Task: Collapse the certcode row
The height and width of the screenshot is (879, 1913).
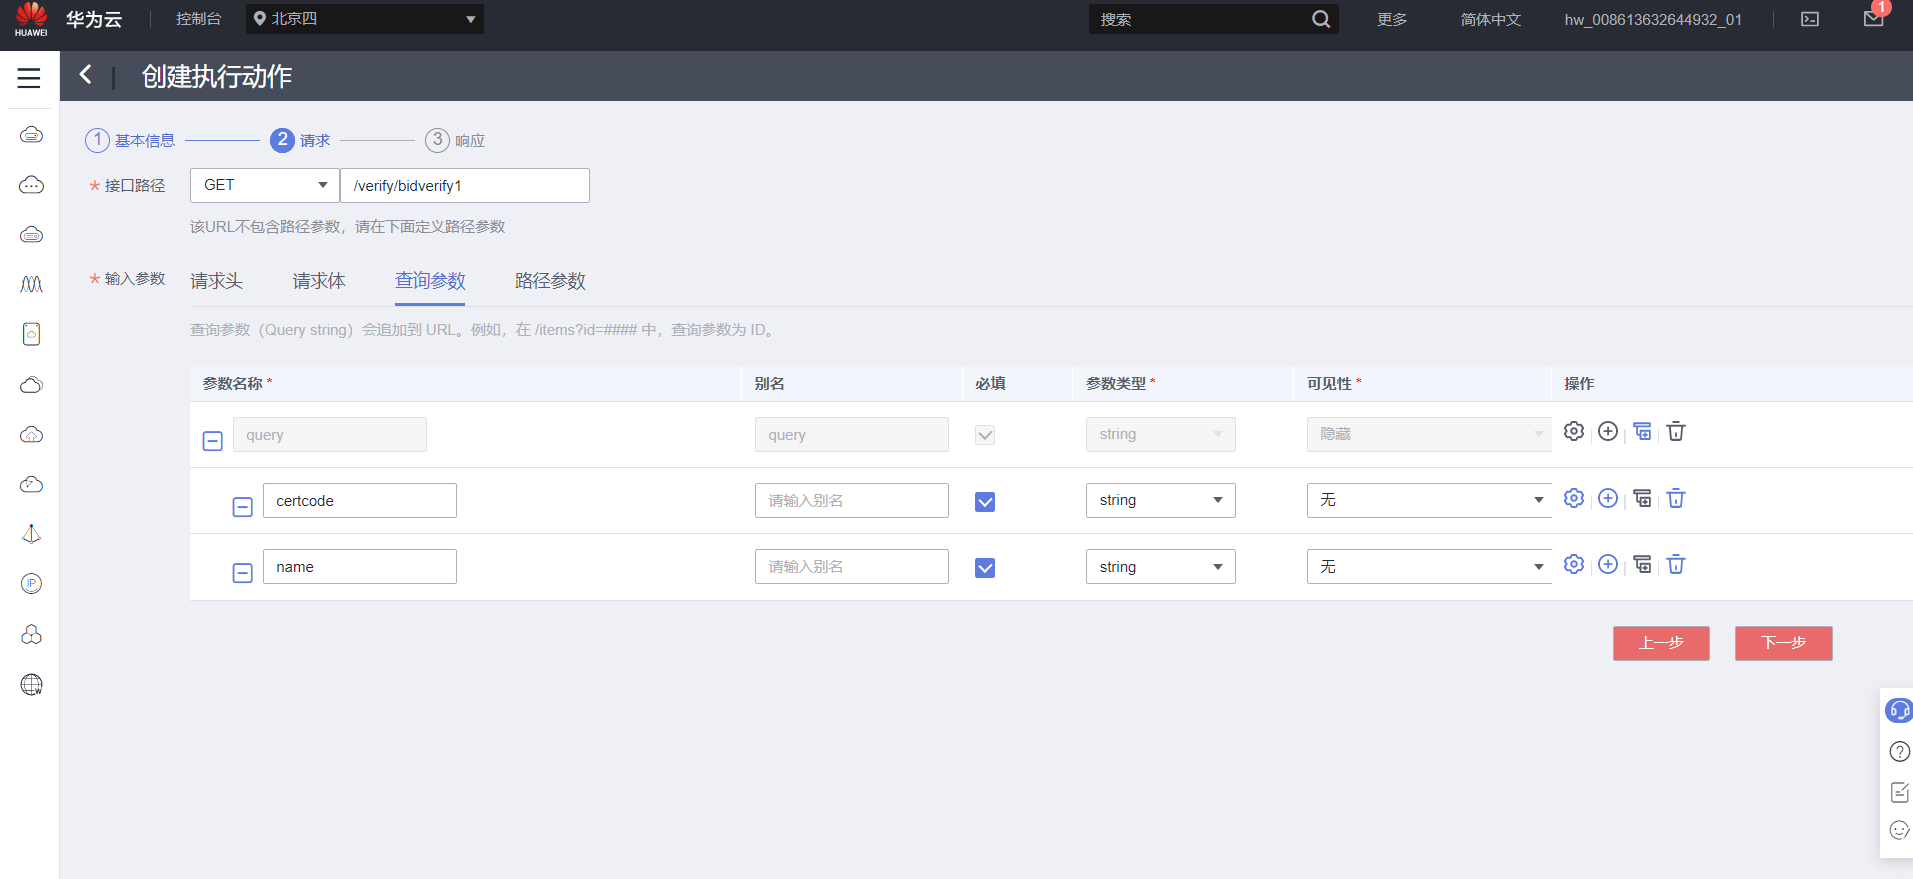Action: [243, 507]
